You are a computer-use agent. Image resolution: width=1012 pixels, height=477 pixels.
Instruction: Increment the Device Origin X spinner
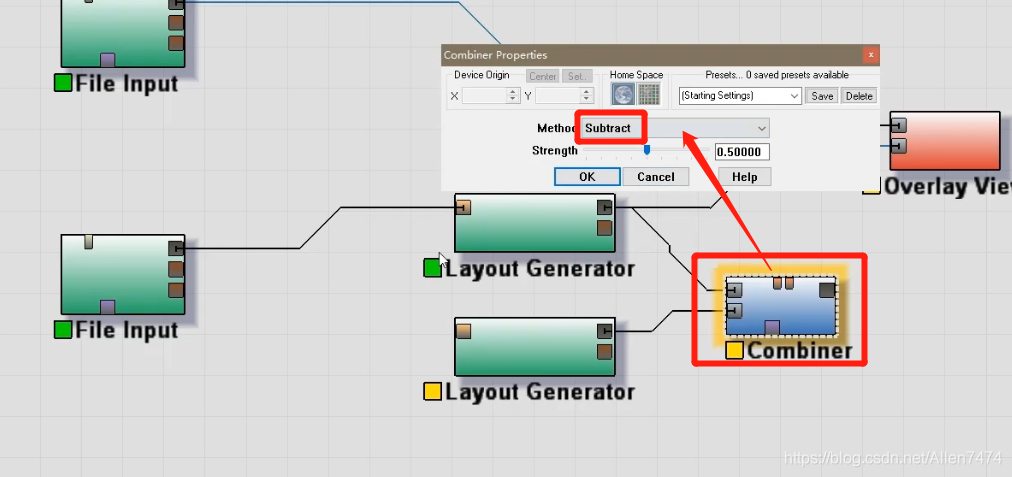[514, 92]
